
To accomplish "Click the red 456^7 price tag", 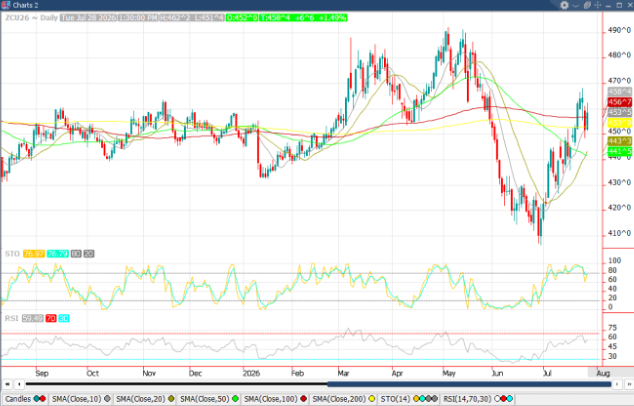I will 620,102.
